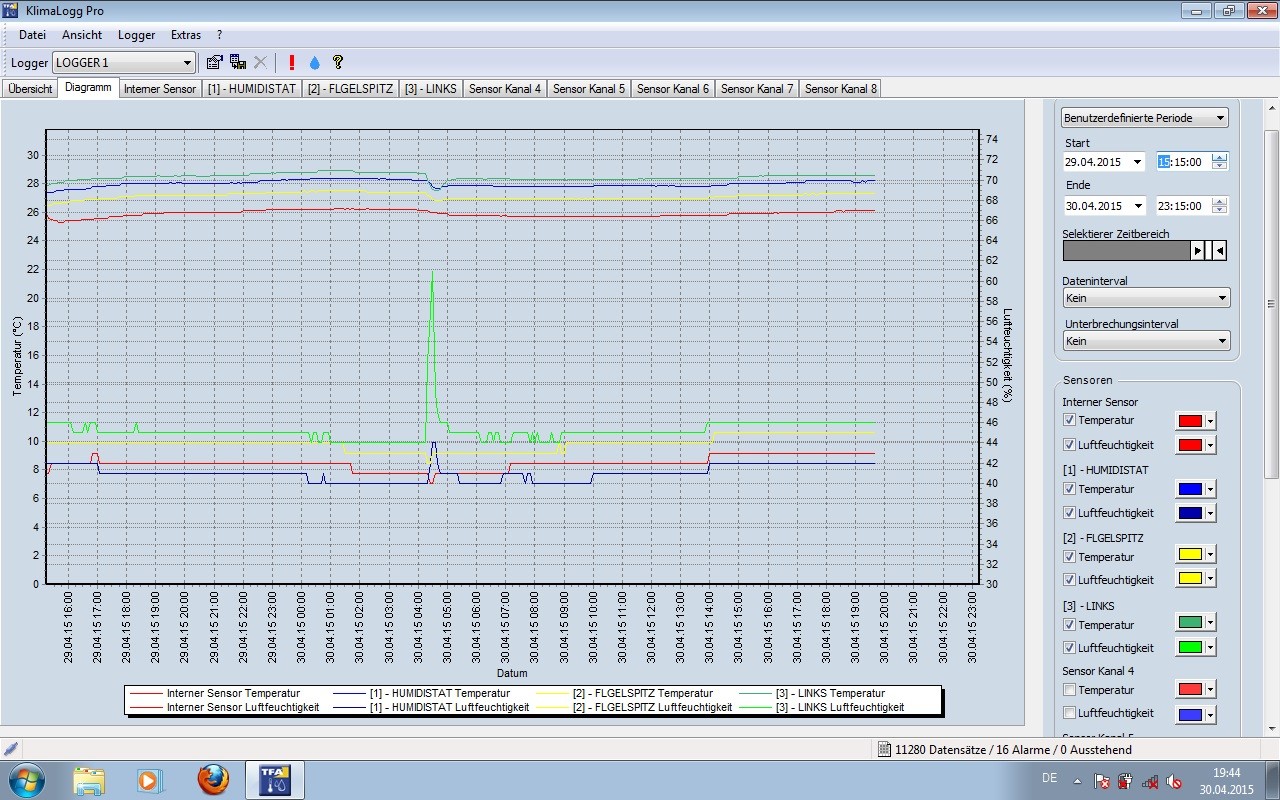Click the right arrow of time range selector
The width and height of the screenshot is (1280, 800).
point(1197,250)
